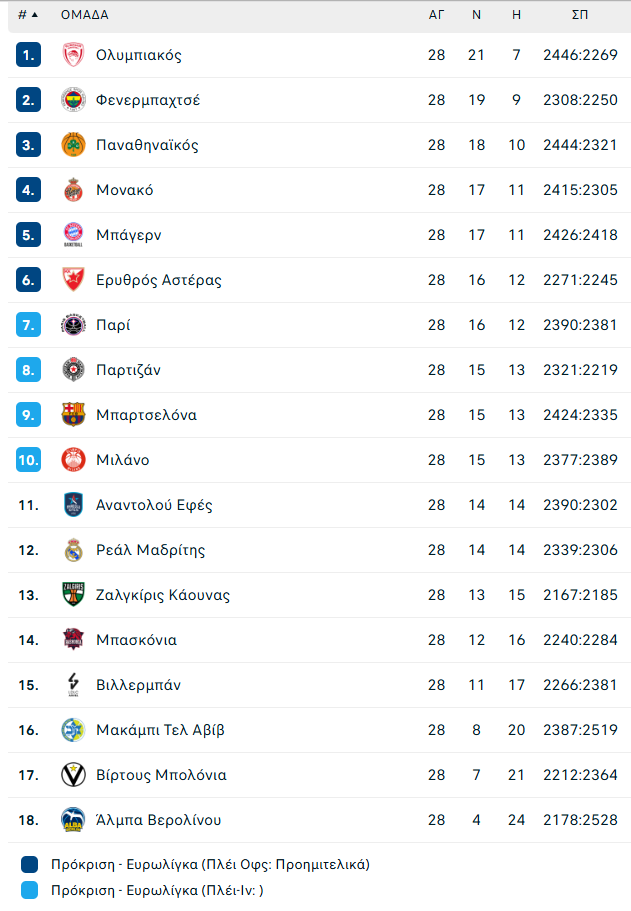The width and height of the screenshot is (631, 911).
Task: Sort by the ΑΓ games column header
Action: point(436,15)
